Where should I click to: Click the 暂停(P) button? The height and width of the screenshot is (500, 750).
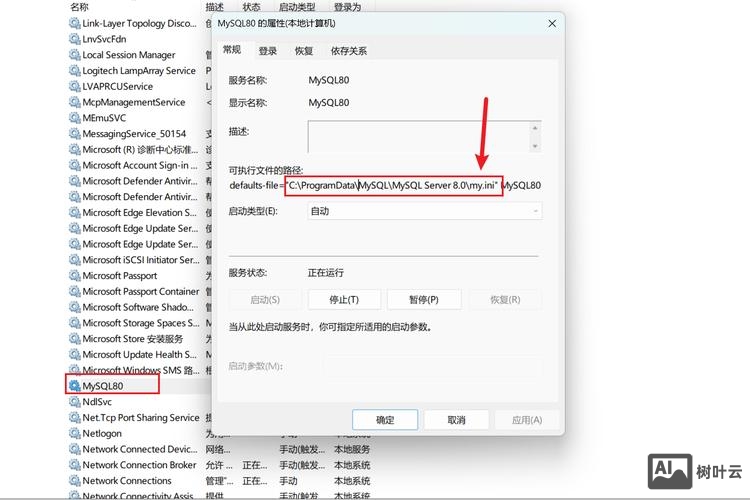click(x=424, y=300)
